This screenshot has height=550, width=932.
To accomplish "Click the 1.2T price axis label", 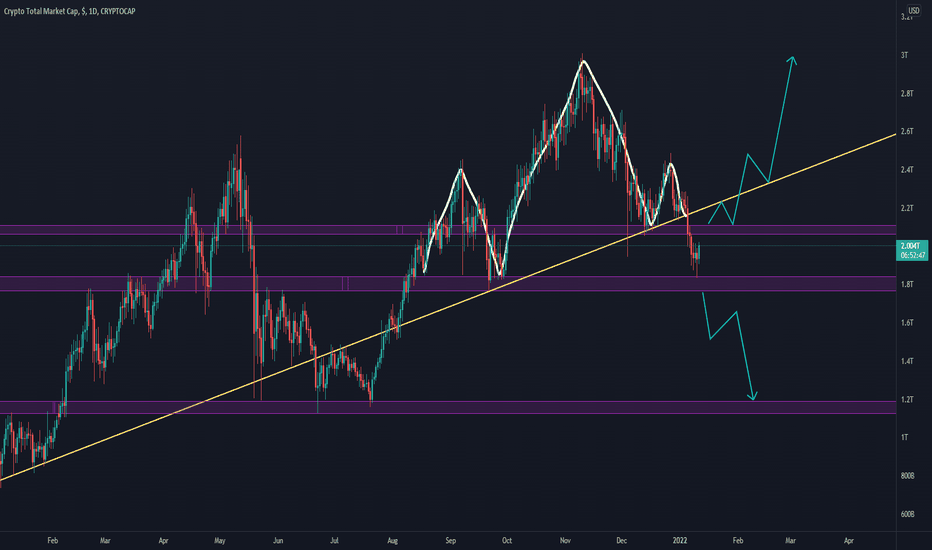I will [x=906, y=400].
